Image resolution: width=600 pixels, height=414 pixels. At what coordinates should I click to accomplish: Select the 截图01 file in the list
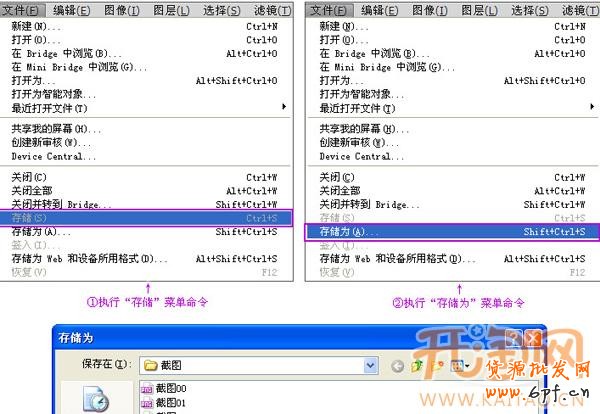click(169, 403)
